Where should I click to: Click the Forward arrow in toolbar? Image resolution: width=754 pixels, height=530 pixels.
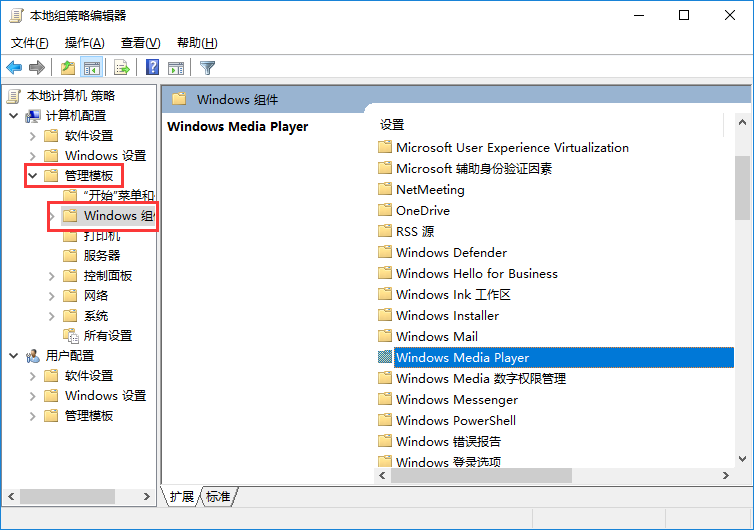tap(37, 68)
